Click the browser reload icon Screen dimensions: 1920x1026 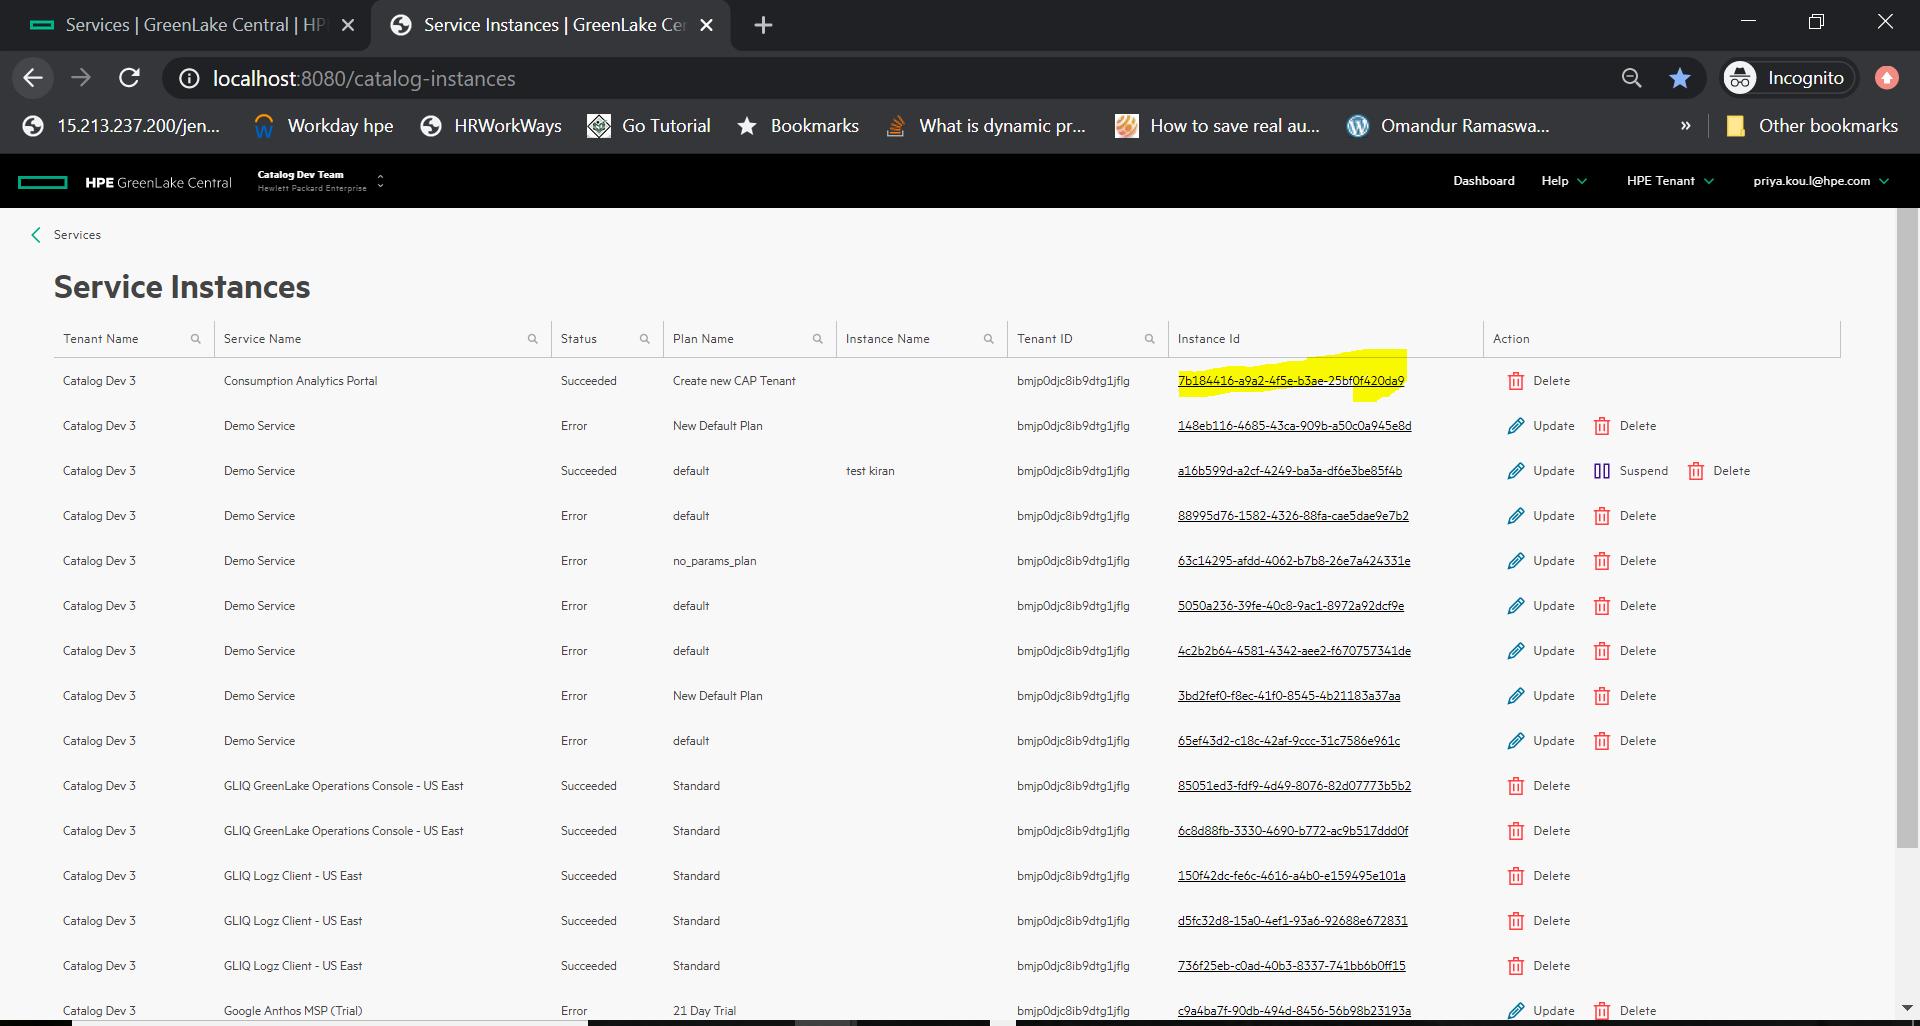point(129,77)
